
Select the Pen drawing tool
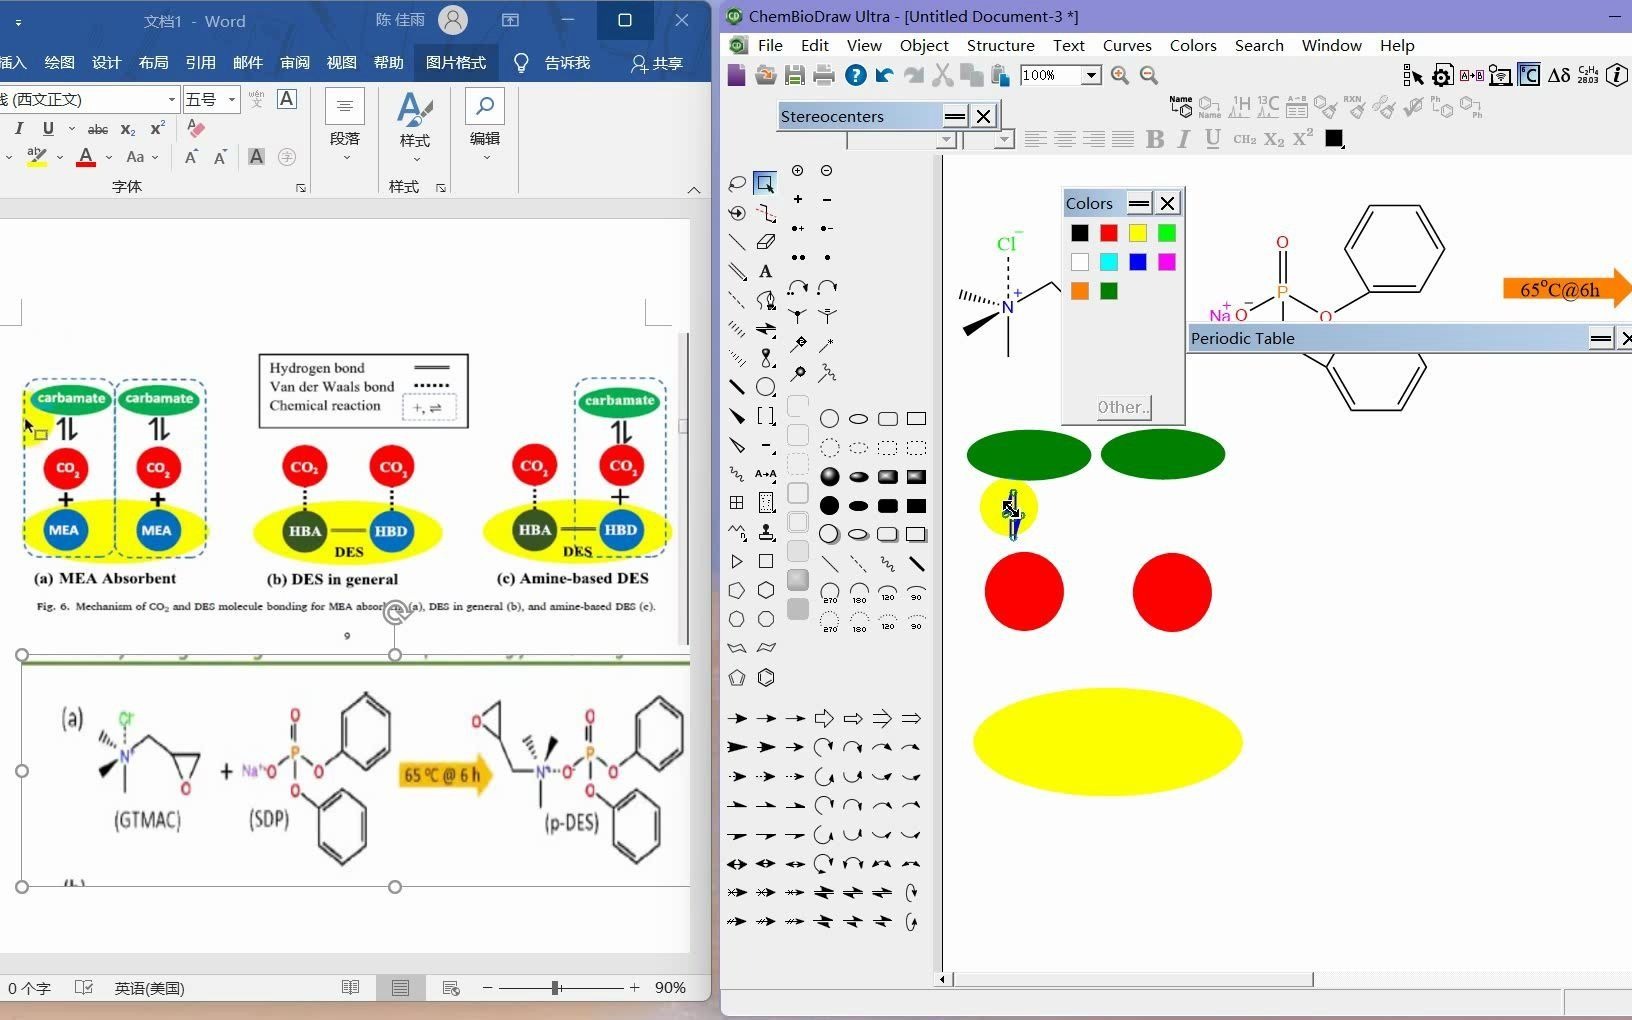pos(766,300)
